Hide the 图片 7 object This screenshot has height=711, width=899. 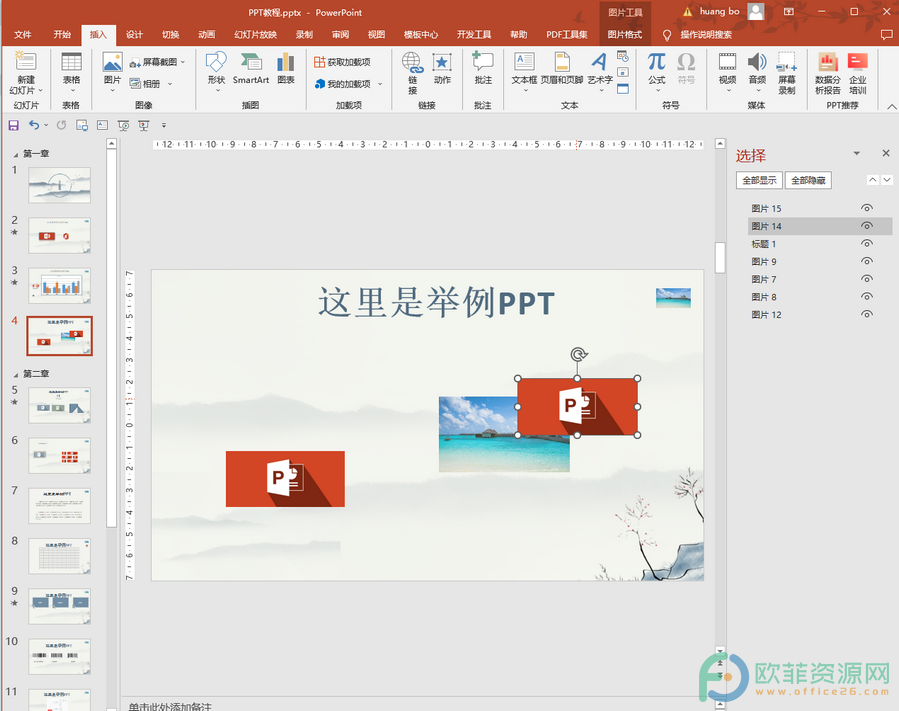pos(867,279)
